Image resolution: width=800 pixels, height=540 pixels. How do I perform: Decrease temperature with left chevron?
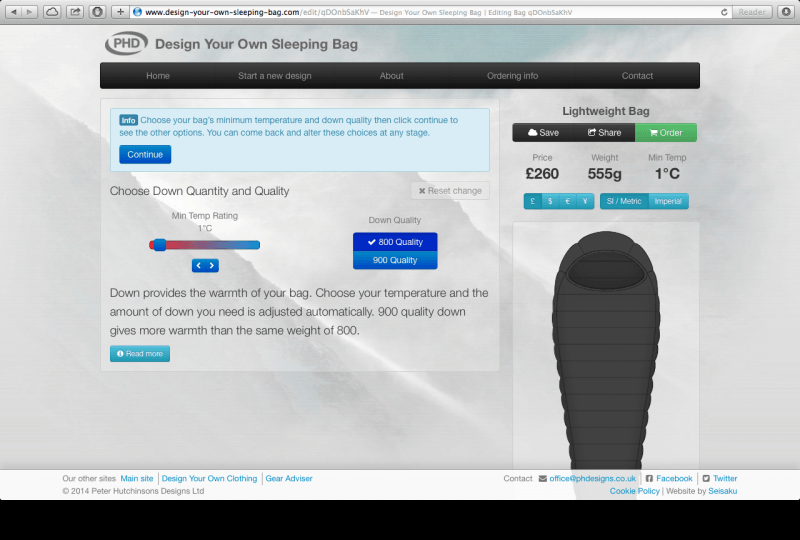[x=198, y=265]
